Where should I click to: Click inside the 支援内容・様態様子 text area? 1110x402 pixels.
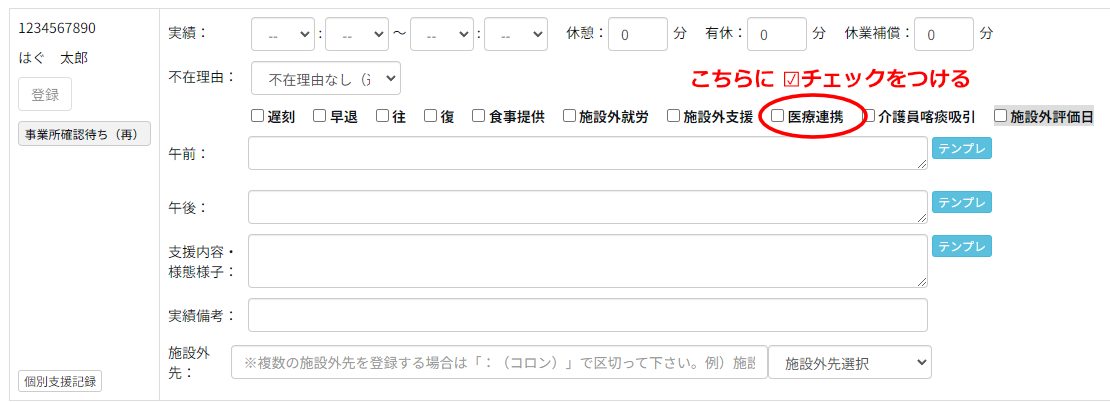(587, 261)
